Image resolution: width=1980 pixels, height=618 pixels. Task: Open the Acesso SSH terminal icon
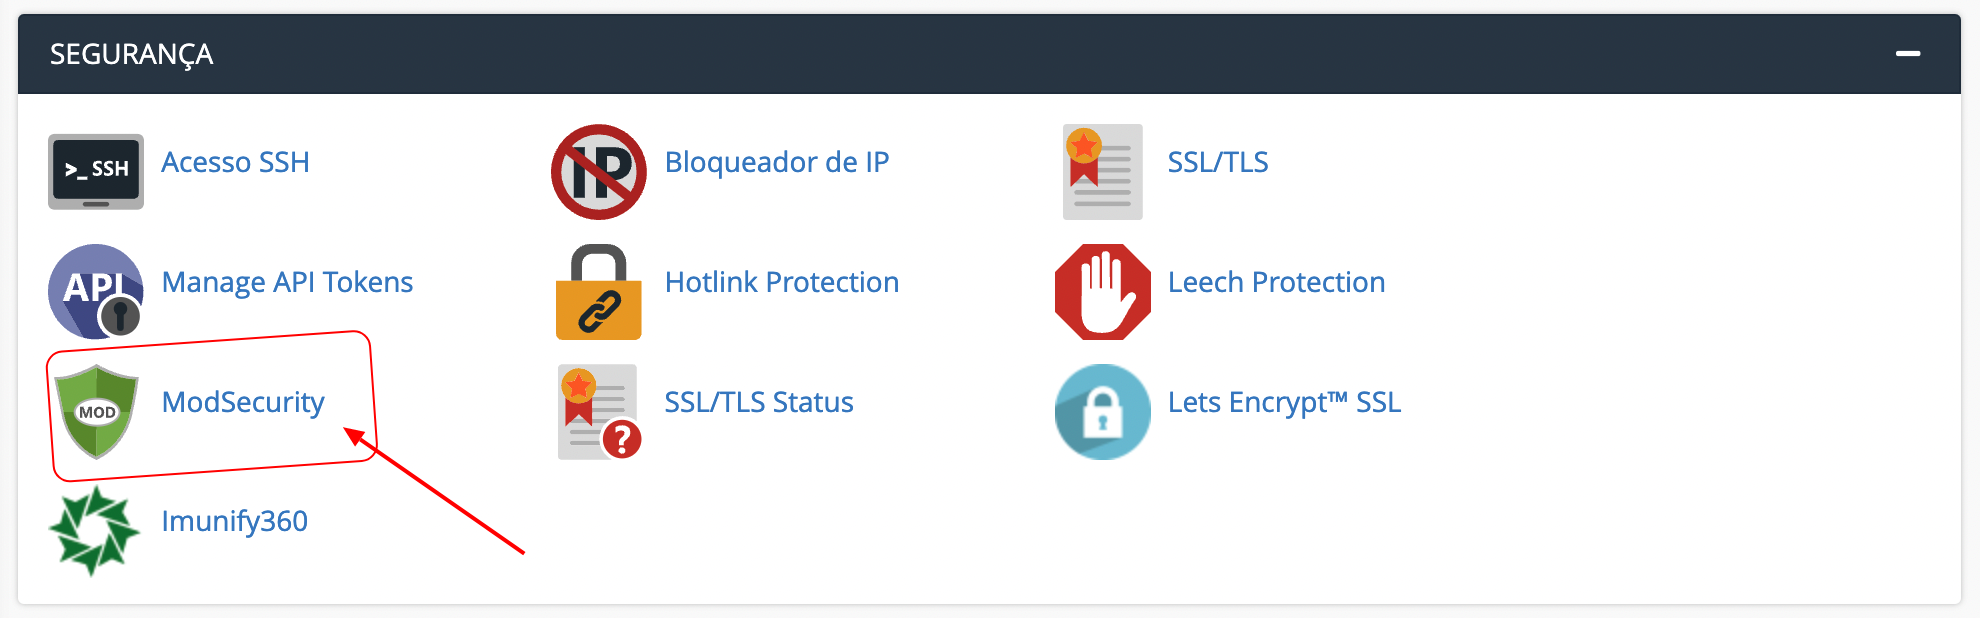[x=96, y=172]
